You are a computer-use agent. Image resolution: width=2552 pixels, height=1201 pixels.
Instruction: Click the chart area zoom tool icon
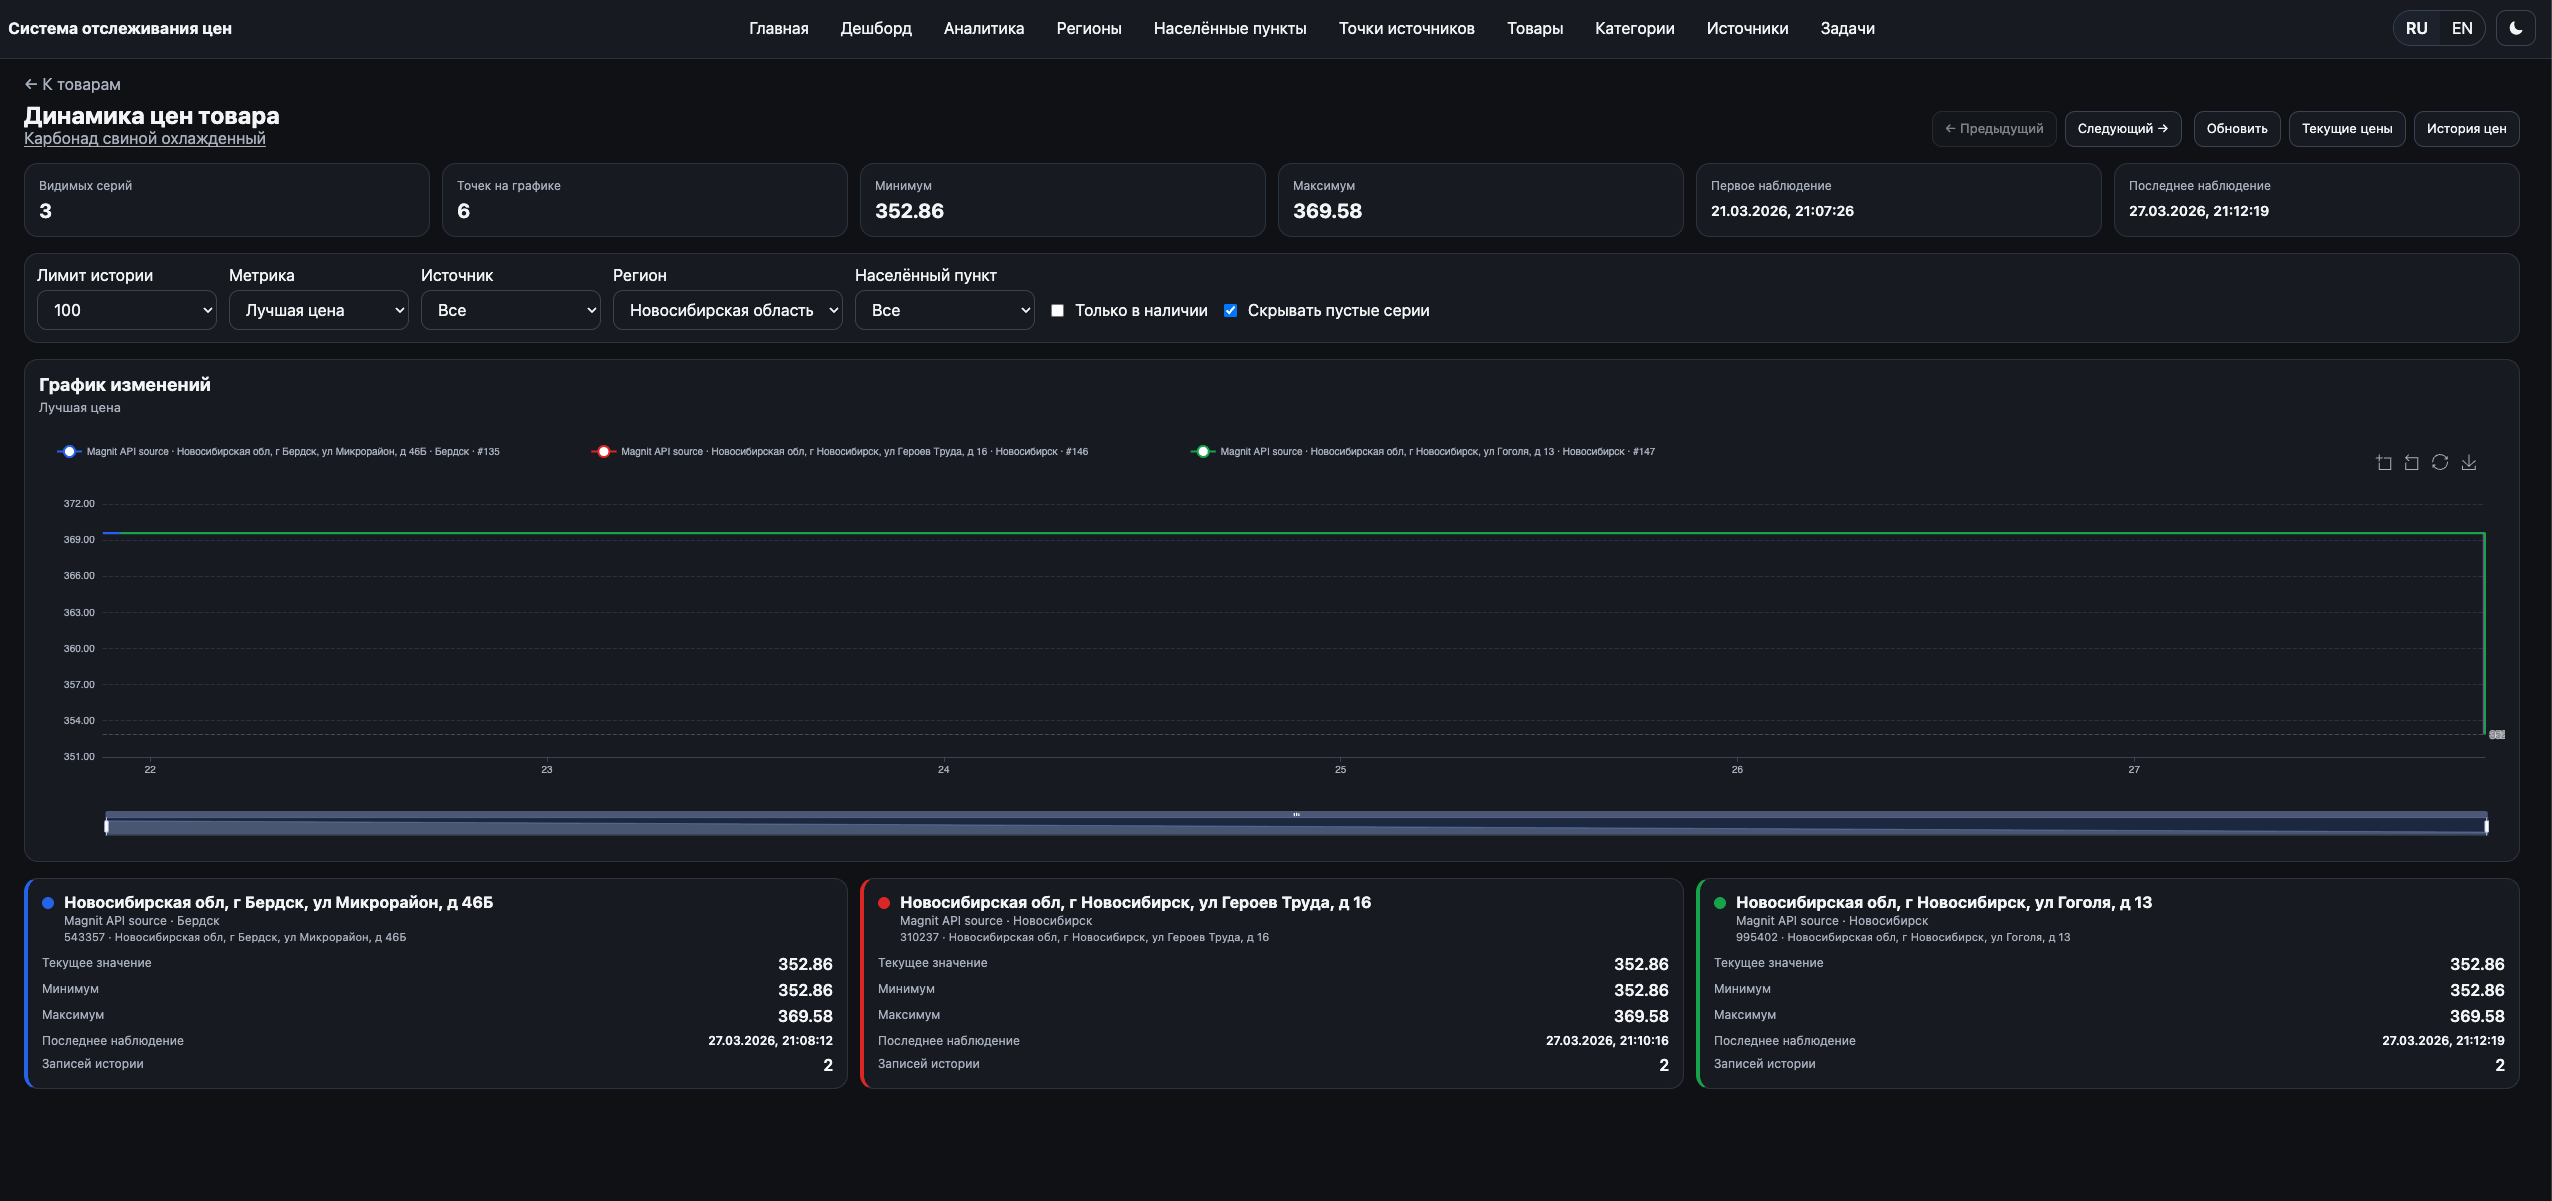coord(2384,462)
